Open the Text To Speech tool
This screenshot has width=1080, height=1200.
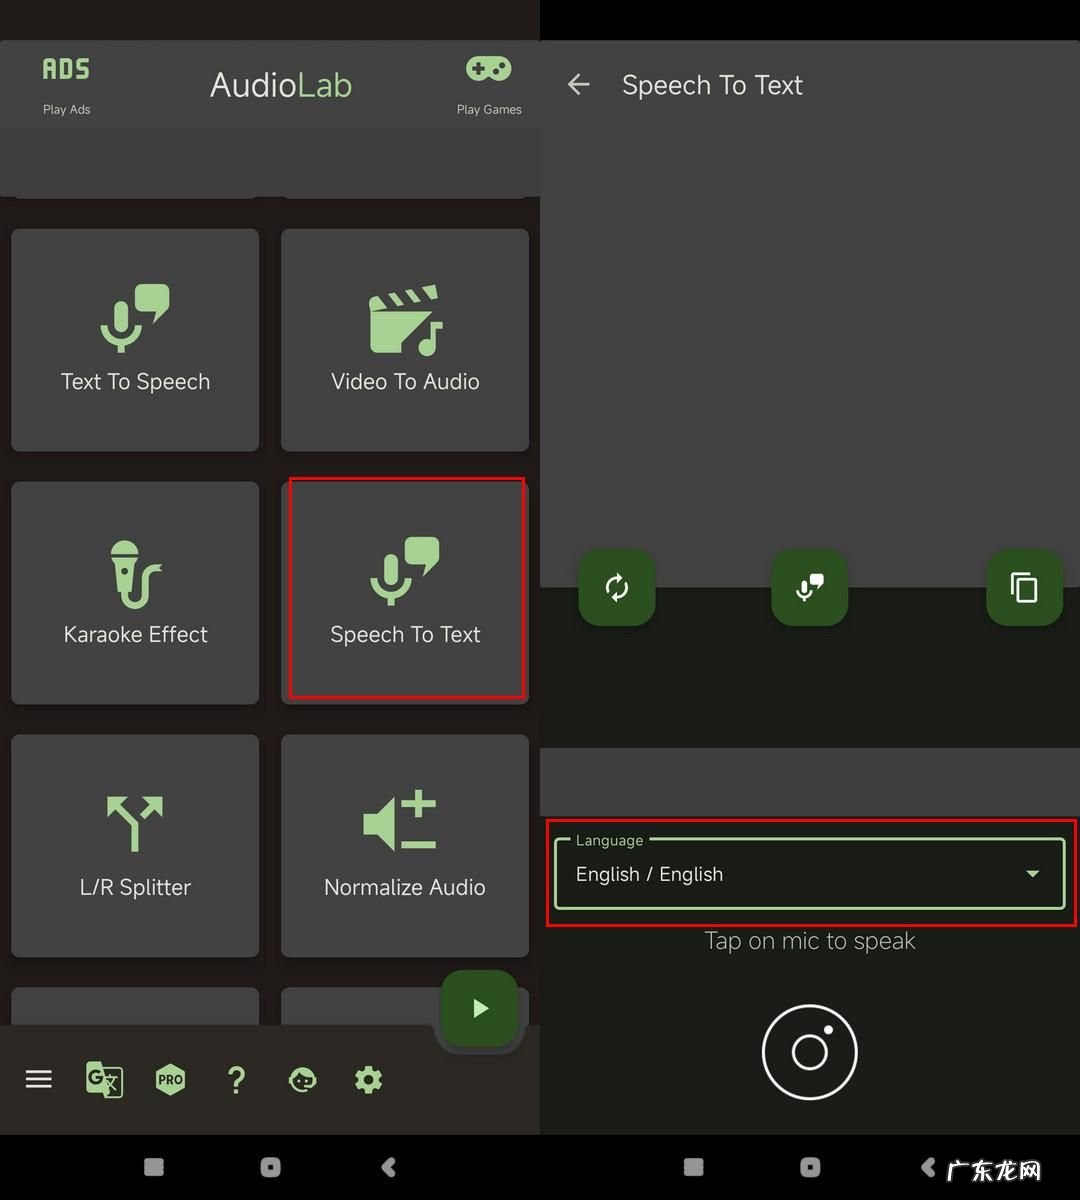click(135, 340)
